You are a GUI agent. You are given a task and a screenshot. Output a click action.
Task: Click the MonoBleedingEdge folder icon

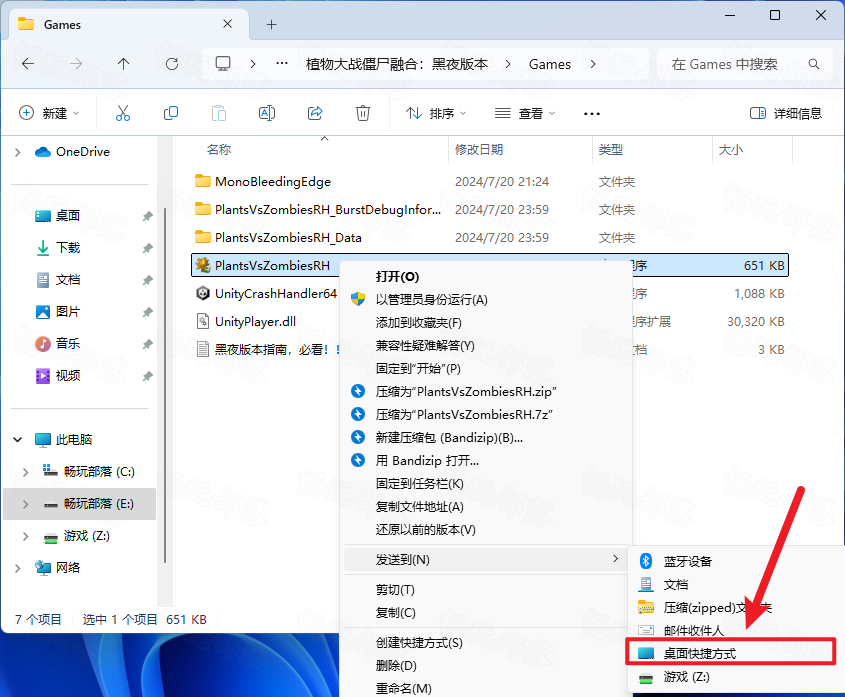203,181
